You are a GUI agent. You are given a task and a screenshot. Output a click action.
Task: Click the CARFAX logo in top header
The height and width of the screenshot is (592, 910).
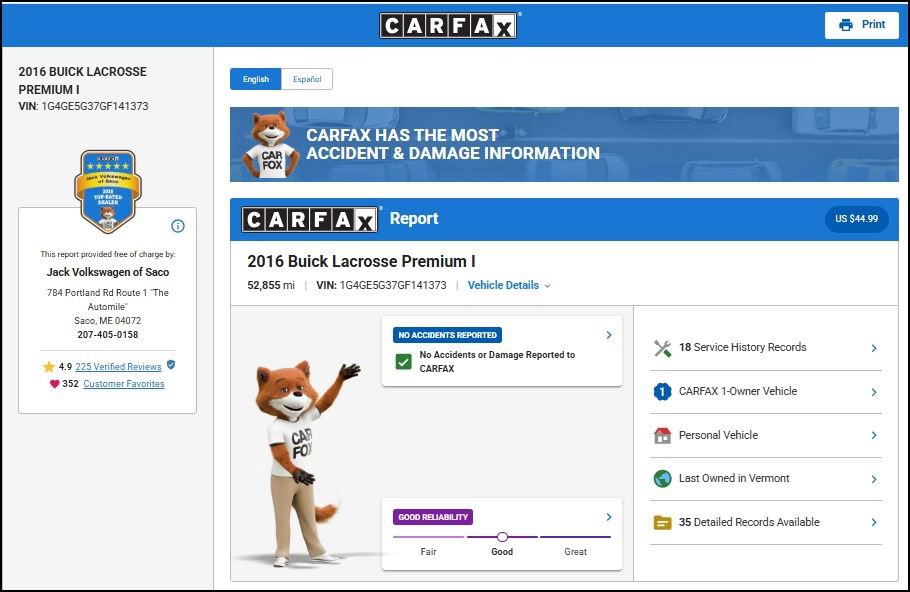tap(448, 26)
